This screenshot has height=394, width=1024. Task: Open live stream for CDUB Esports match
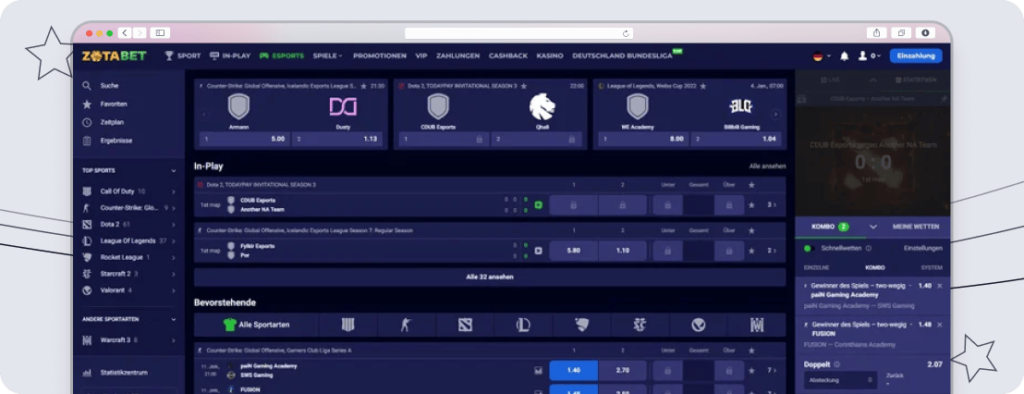coord(538,205)
